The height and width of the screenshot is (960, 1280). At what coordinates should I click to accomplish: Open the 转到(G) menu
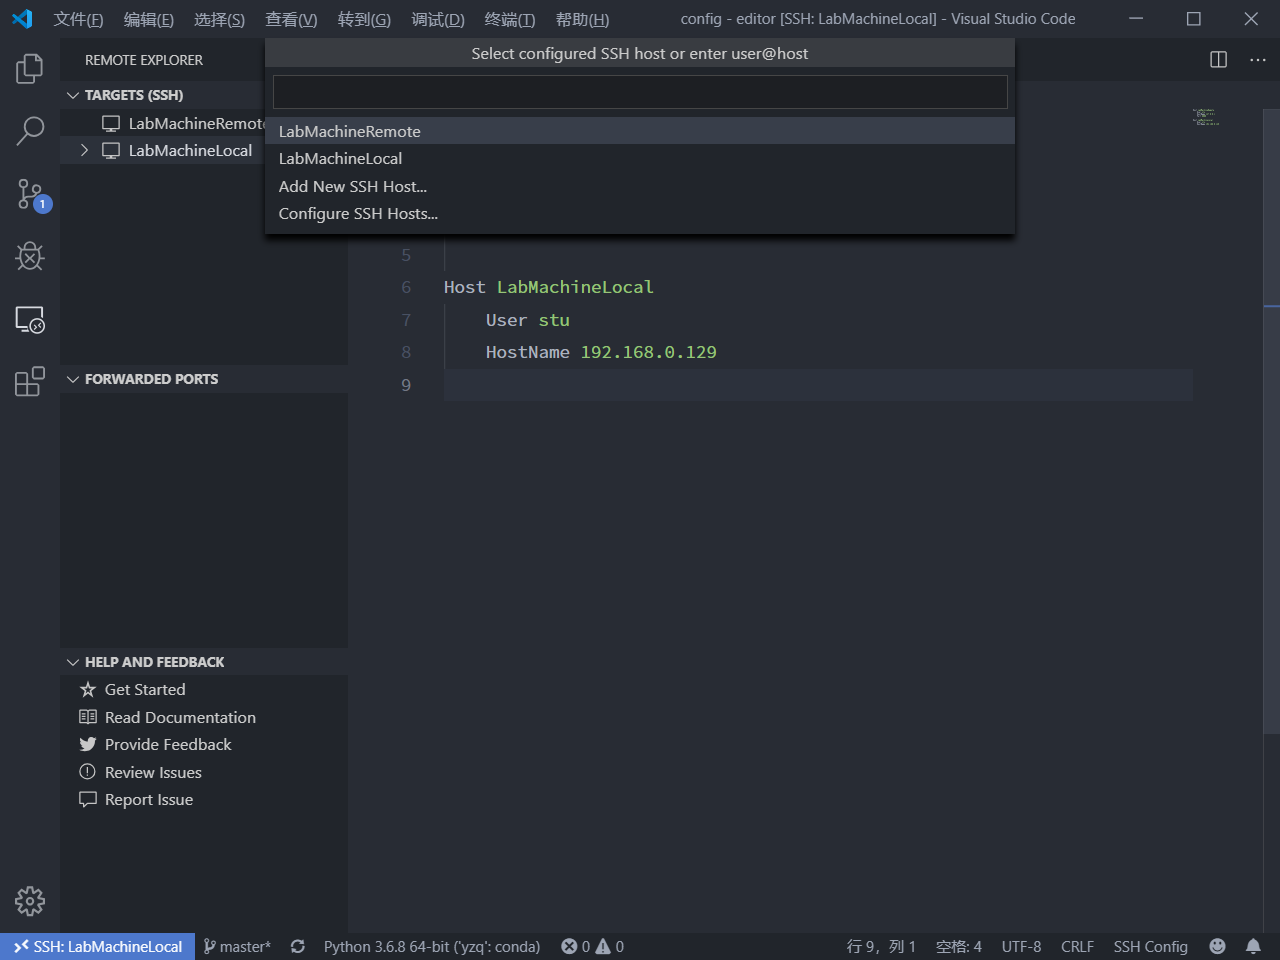tap(364, 19)
